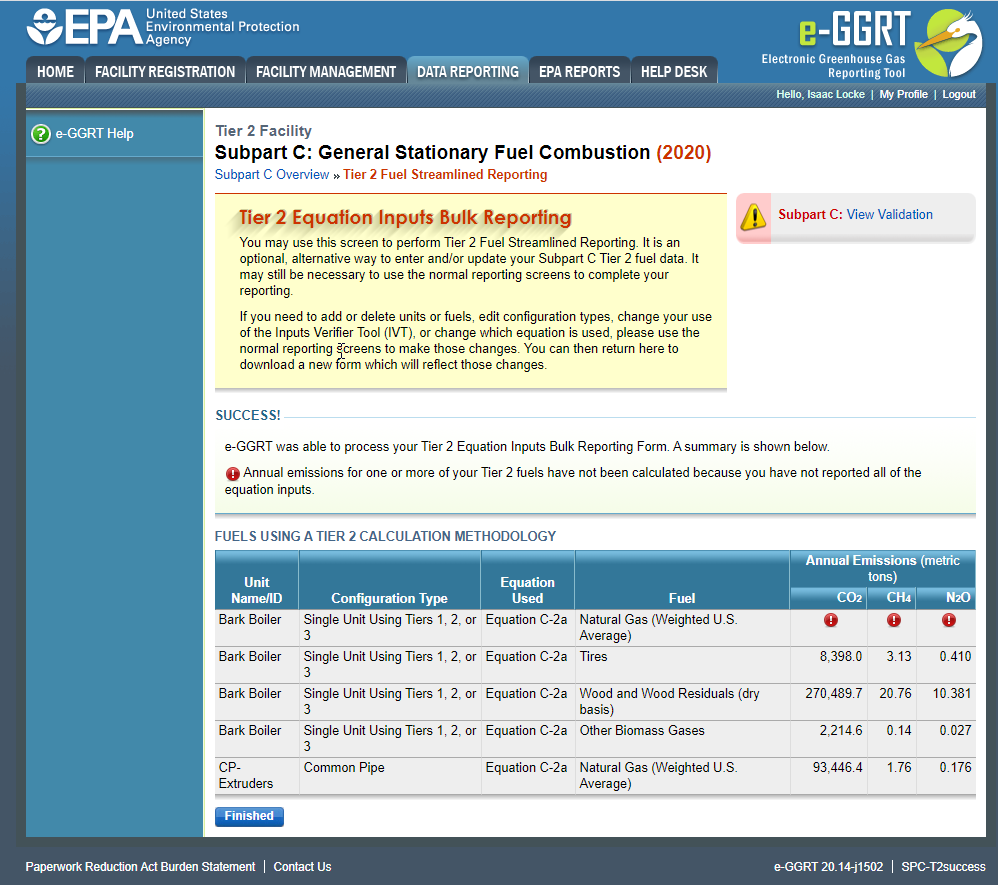
Task: Go to EPA REPORTS tab
Action: click(x=579, y=71)
